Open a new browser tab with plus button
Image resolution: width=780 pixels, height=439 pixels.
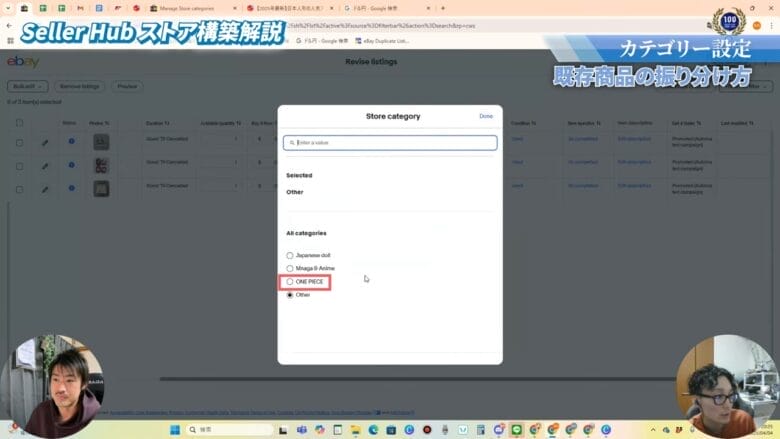(443, 7)
